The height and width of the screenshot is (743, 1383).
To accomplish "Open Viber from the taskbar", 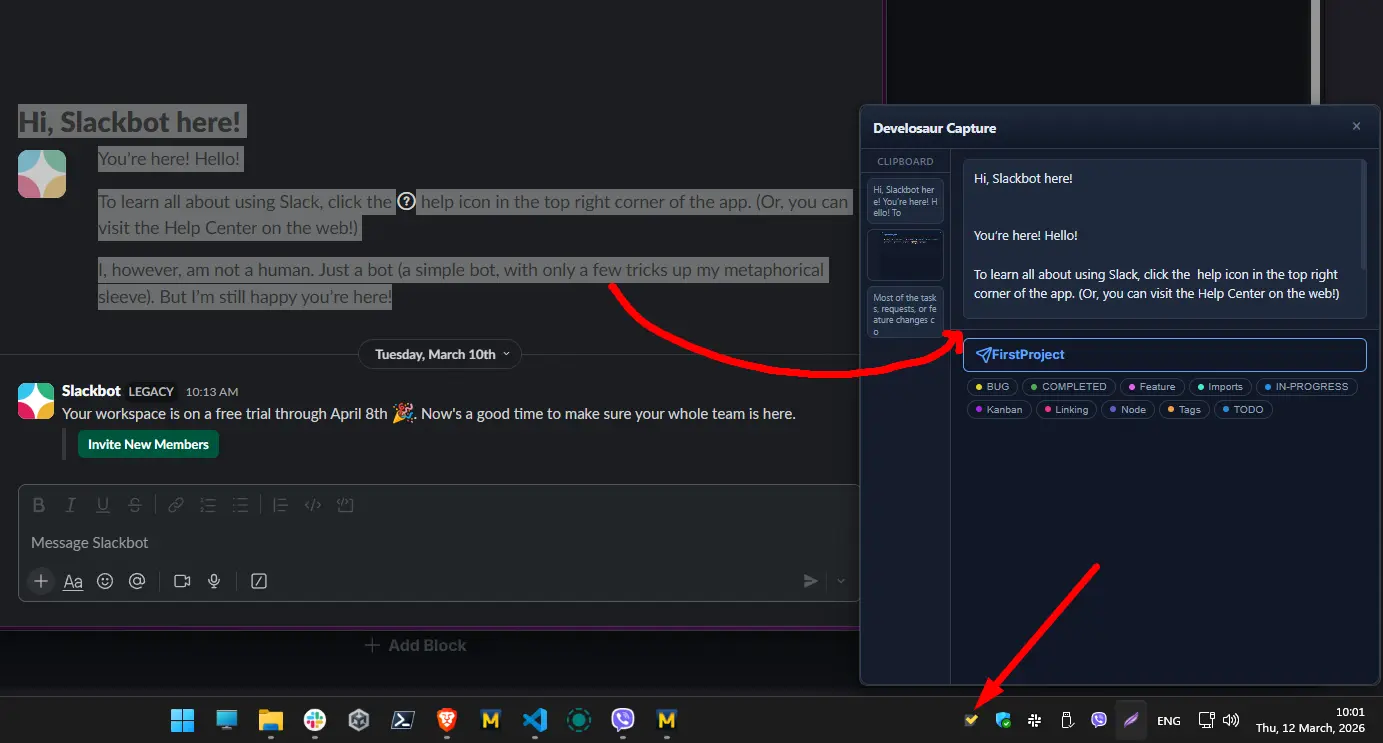I will pyautogui.click(x=623, y=720).
